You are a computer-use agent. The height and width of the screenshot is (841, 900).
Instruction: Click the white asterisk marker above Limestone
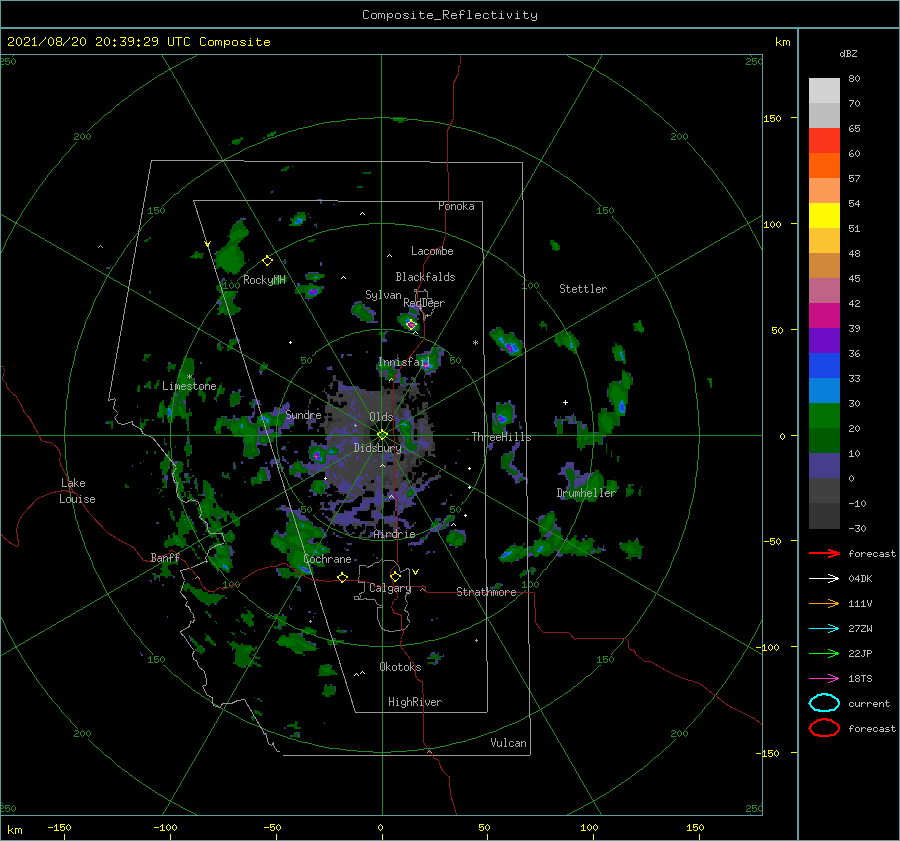[189, 377]
